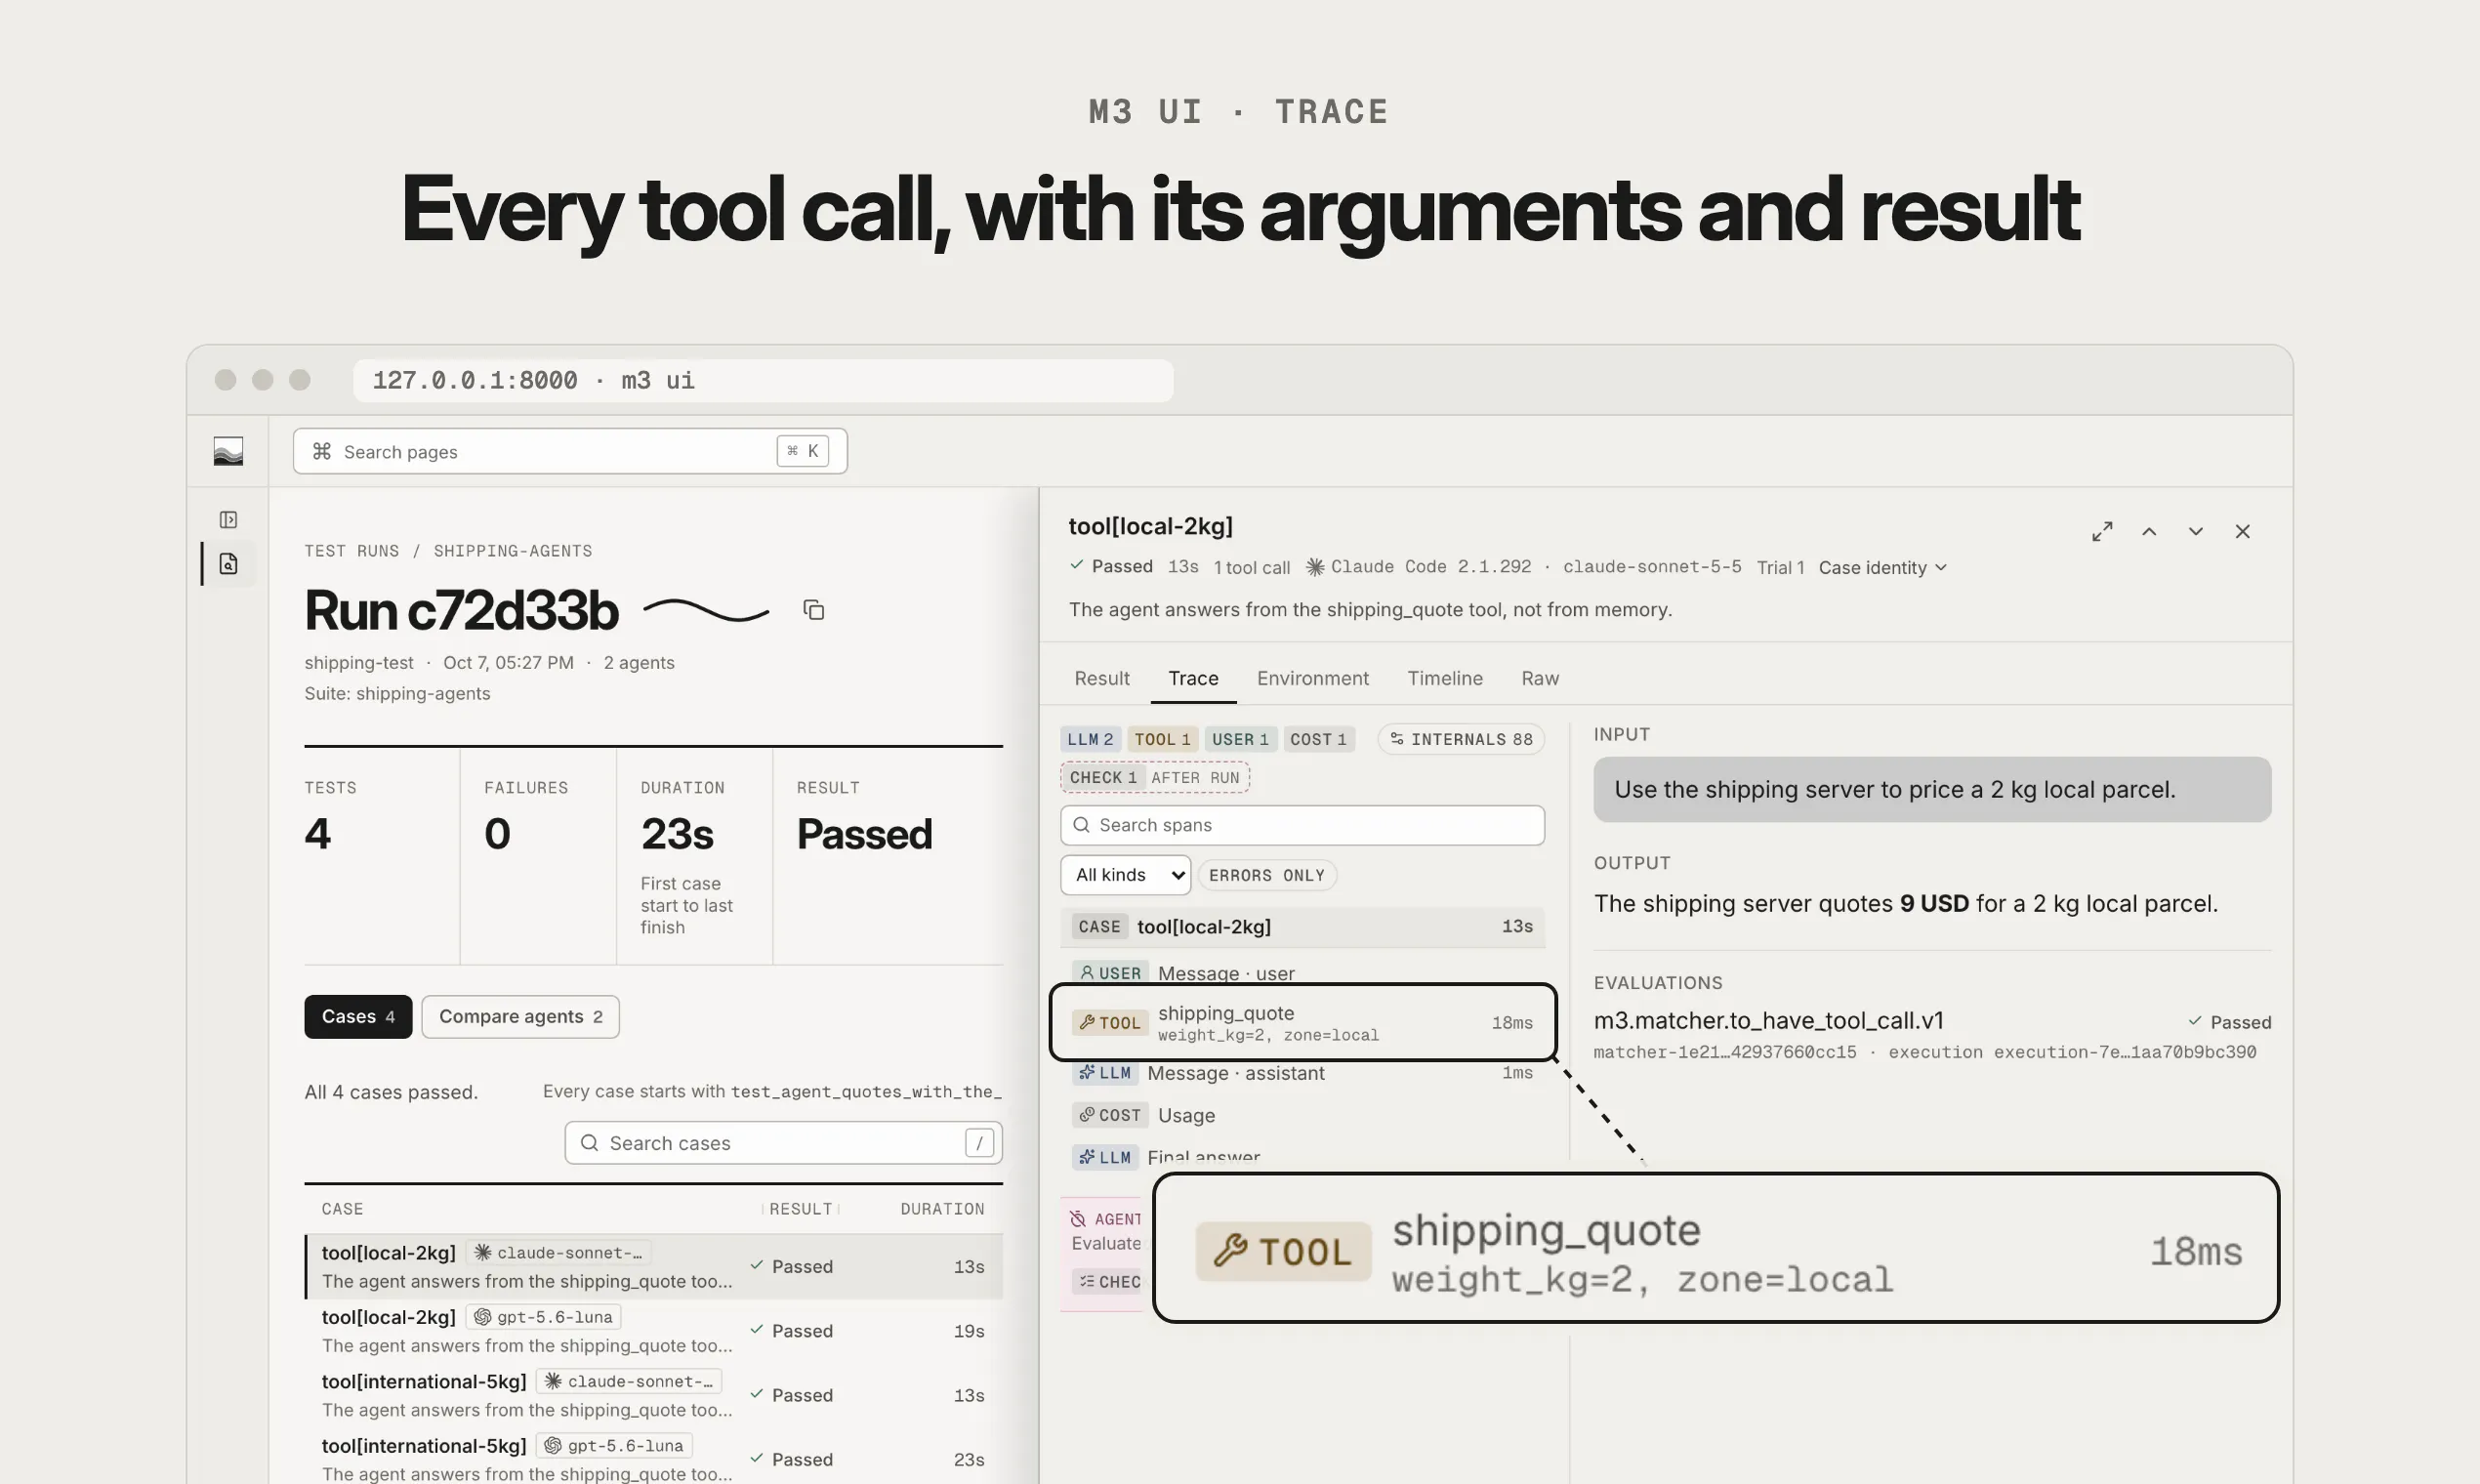Screen dimensions: 2480x1484
Task: Click the SHIPPING-AGENTS breadcrumb link
Action: click(x=512, y=551)
